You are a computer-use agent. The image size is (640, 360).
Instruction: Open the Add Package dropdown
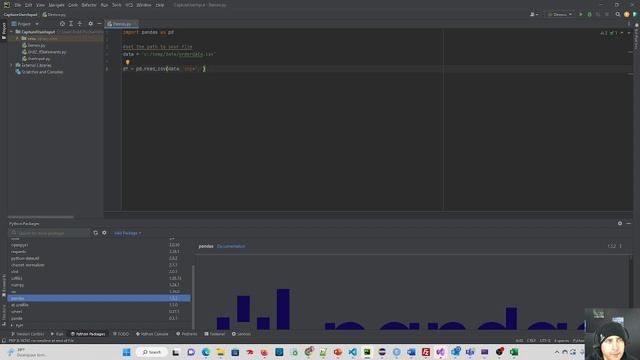pos(128,233)
